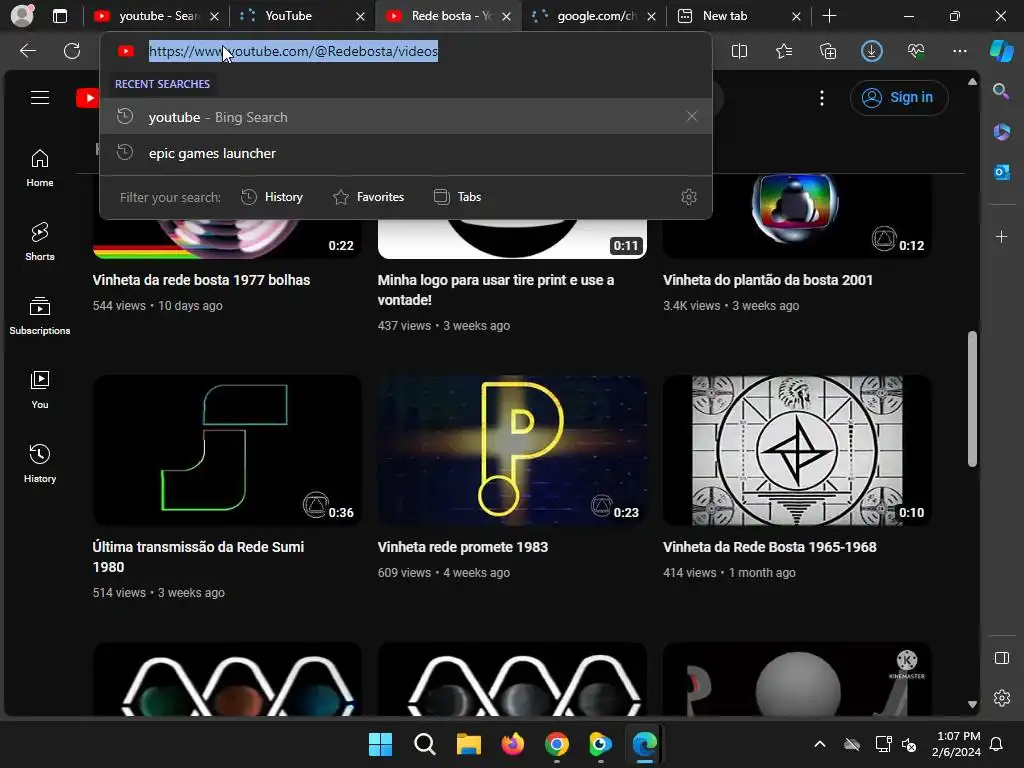Click the page vertical scrollbar thumb
Screen dimensions: 1024x768
pyautogui.click(x=972, y=399)
